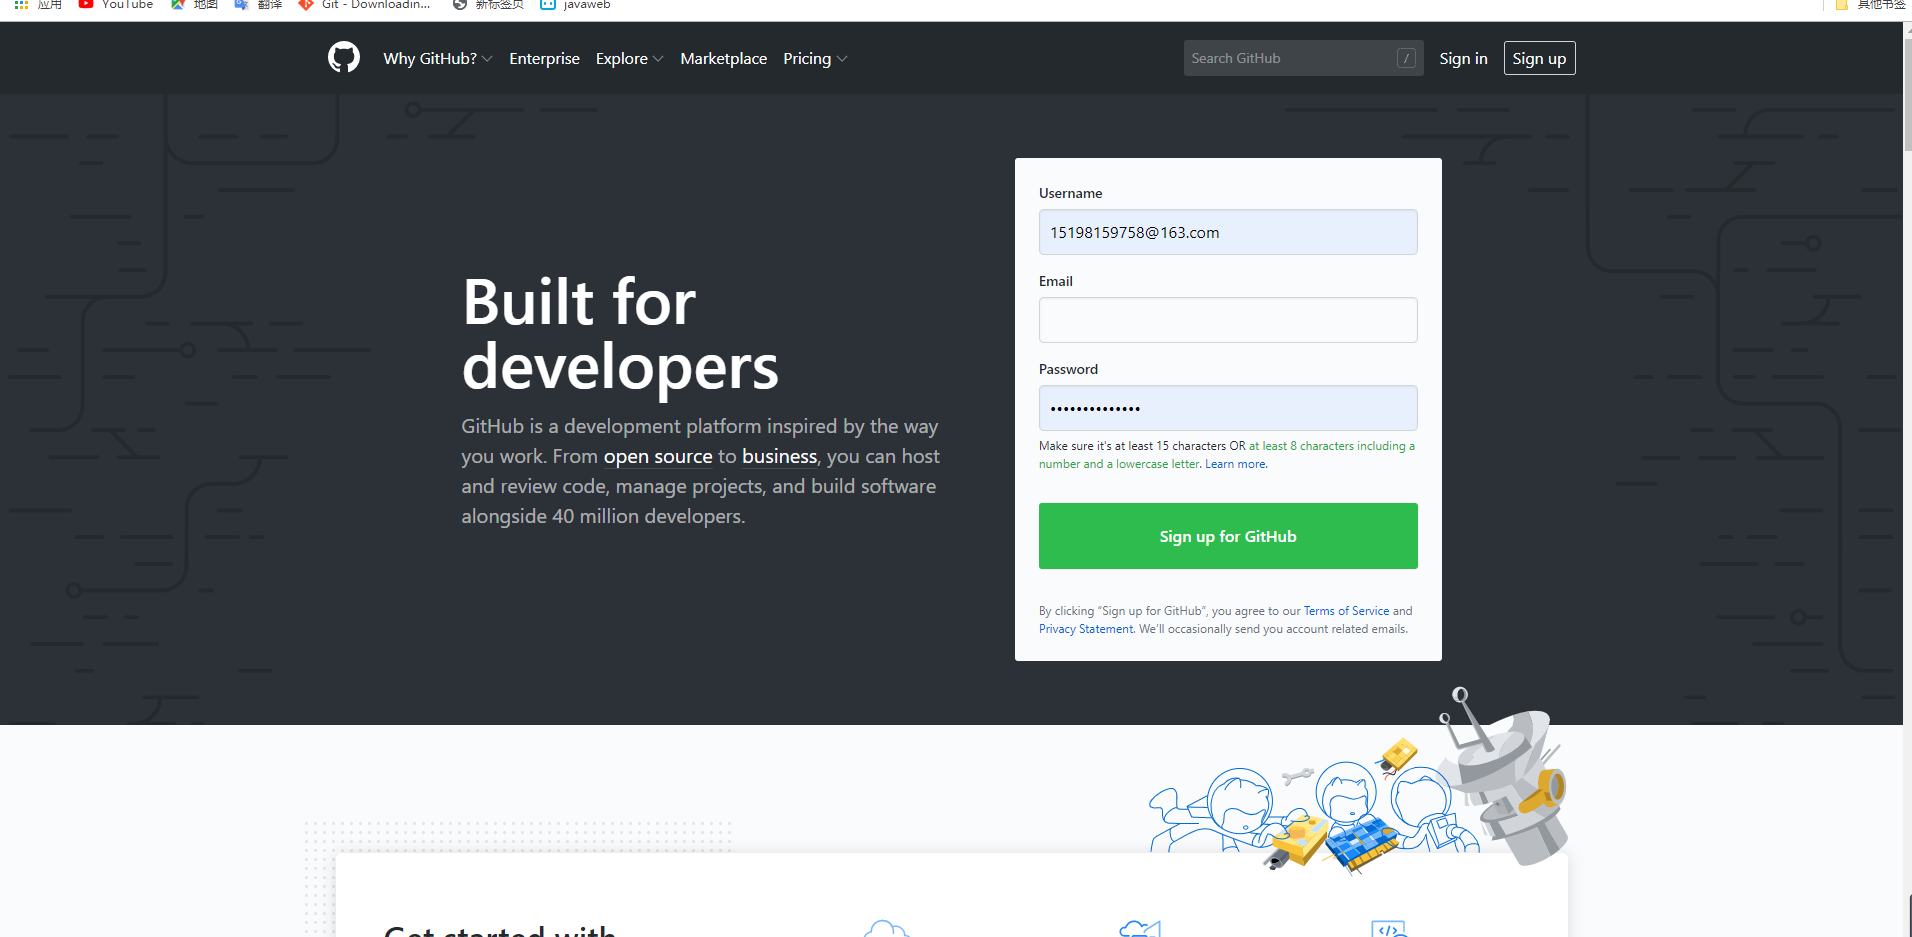Image resolution: width=1912 pixels, height=937 pixels.
Task: Expand the Explore dropdown menu
Action: pos(629,58)
